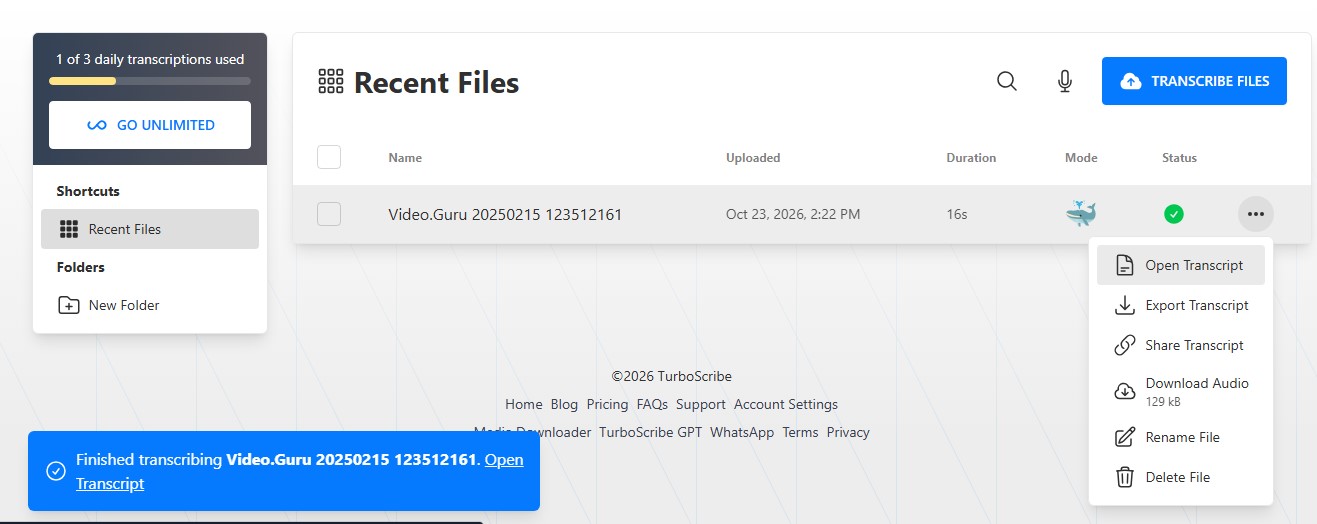Open the Pricing footer link

click(x=607, y=404)
